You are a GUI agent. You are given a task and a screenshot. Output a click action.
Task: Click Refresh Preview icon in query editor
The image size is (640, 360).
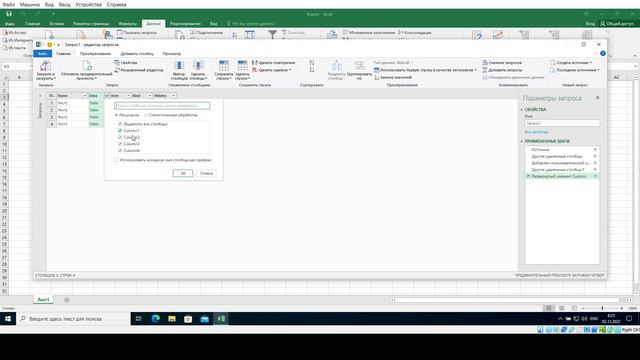pyautogui.click(x=87, y=65)
